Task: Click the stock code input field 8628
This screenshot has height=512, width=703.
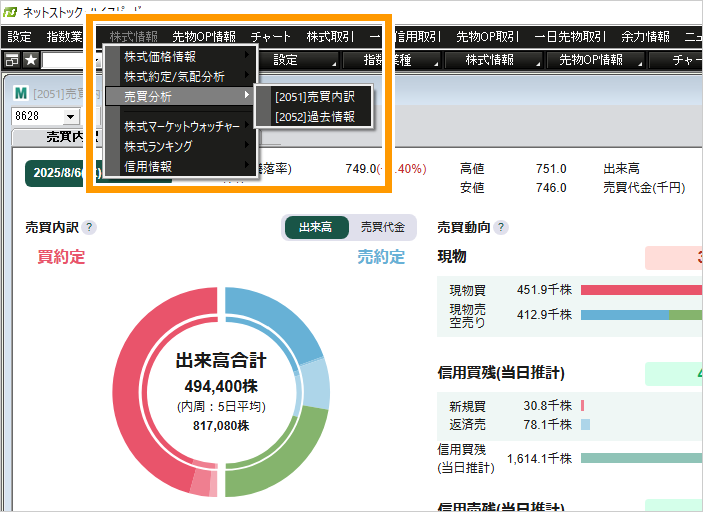Action: pyautogui.click(x=37, y=117)
